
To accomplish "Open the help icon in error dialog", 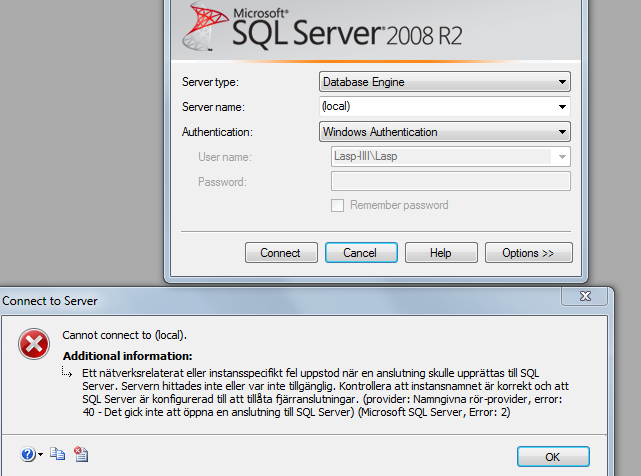I will coord(28,454).
